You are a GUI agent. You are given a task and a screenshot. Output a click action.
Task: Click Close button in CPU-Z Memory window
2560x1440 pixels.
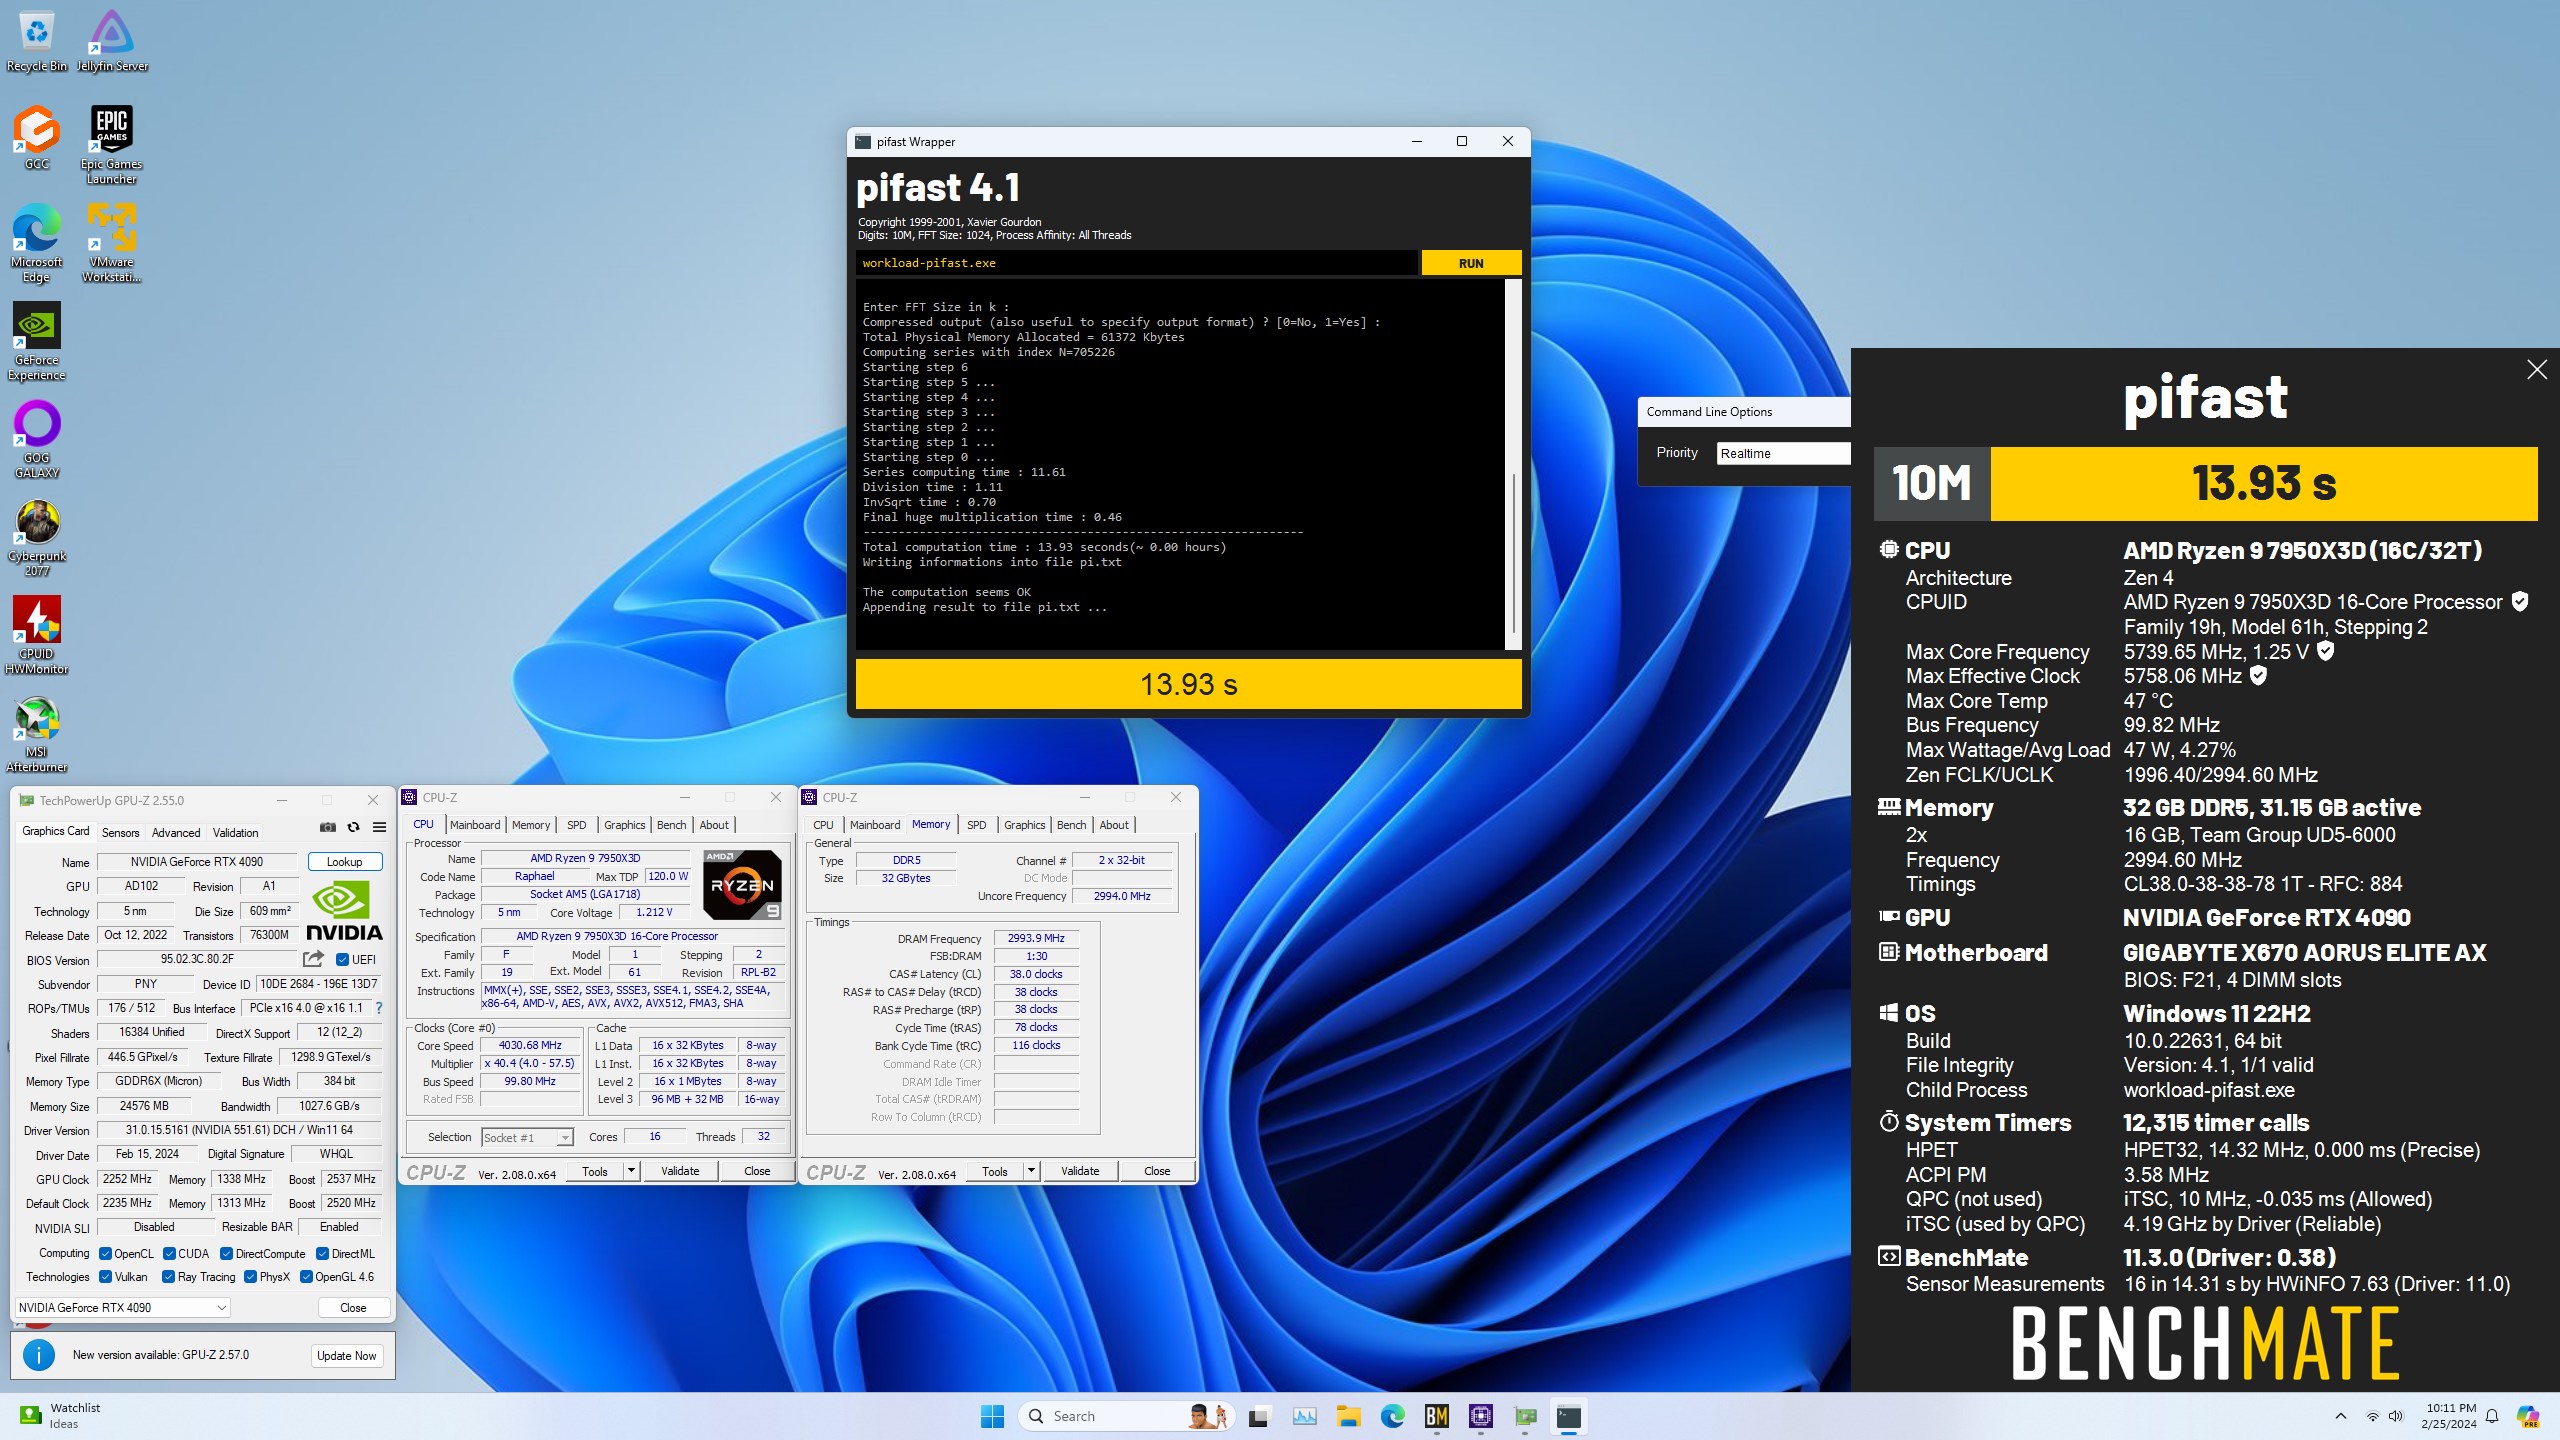[1157, 1170]
